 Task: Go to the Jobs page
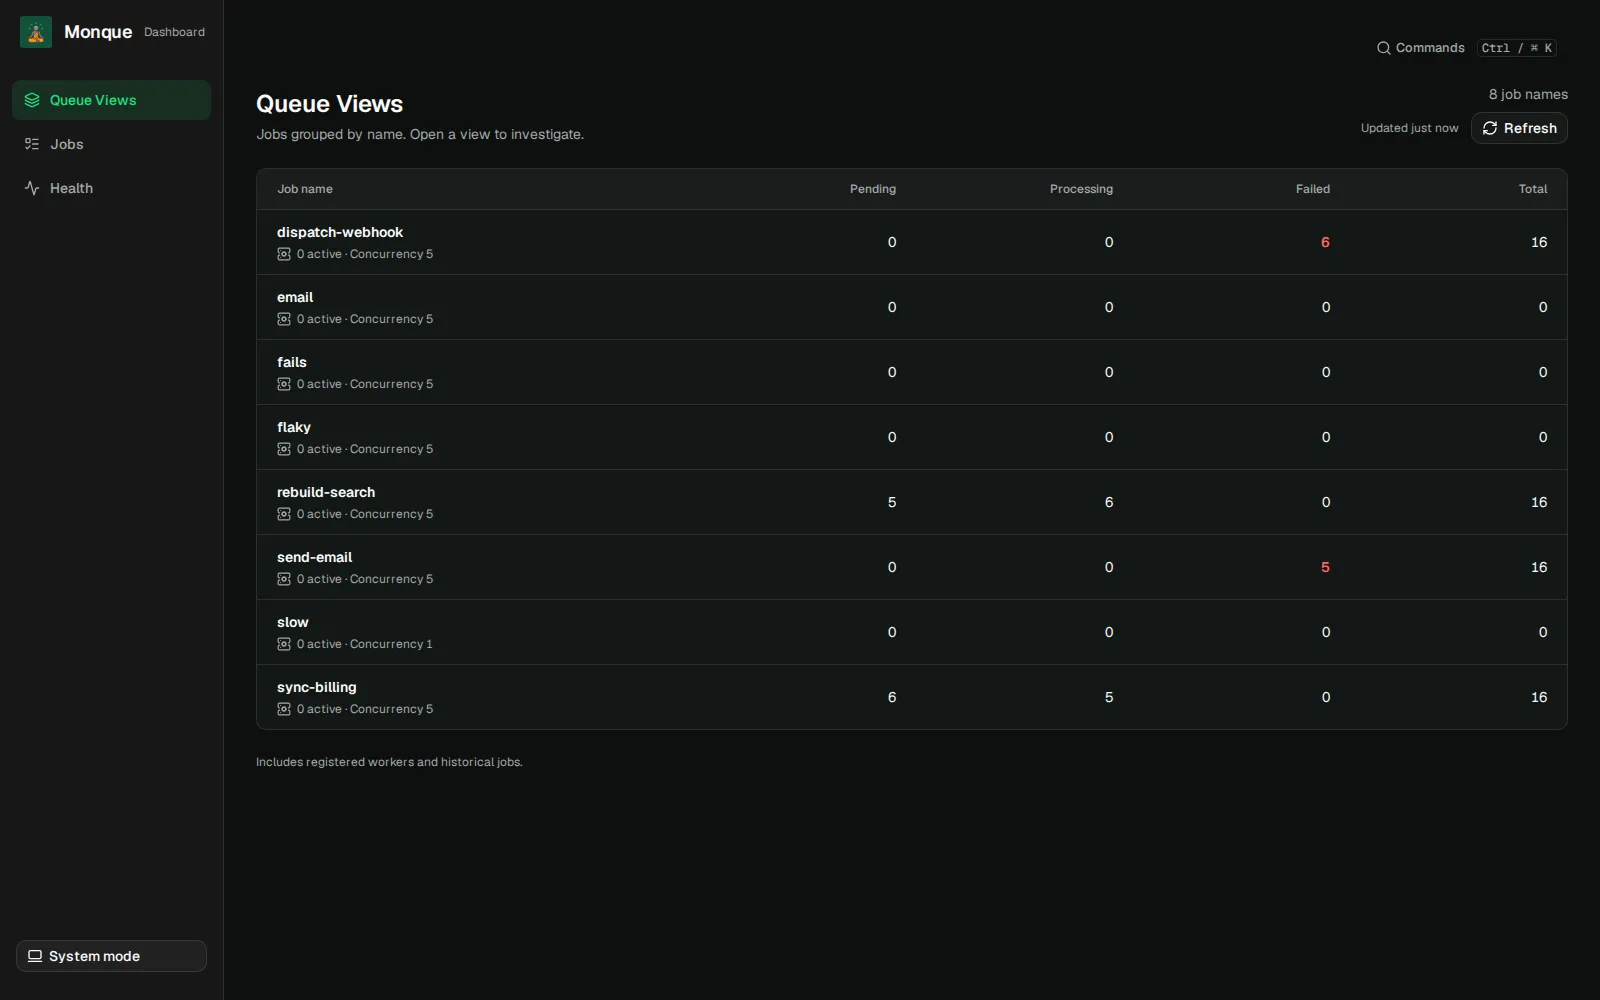coord(111,144)
